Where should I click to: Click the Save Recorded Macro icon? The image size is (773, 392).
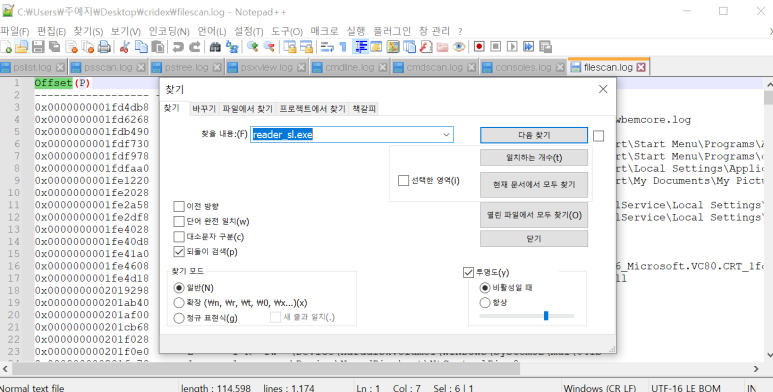[545, 47]
